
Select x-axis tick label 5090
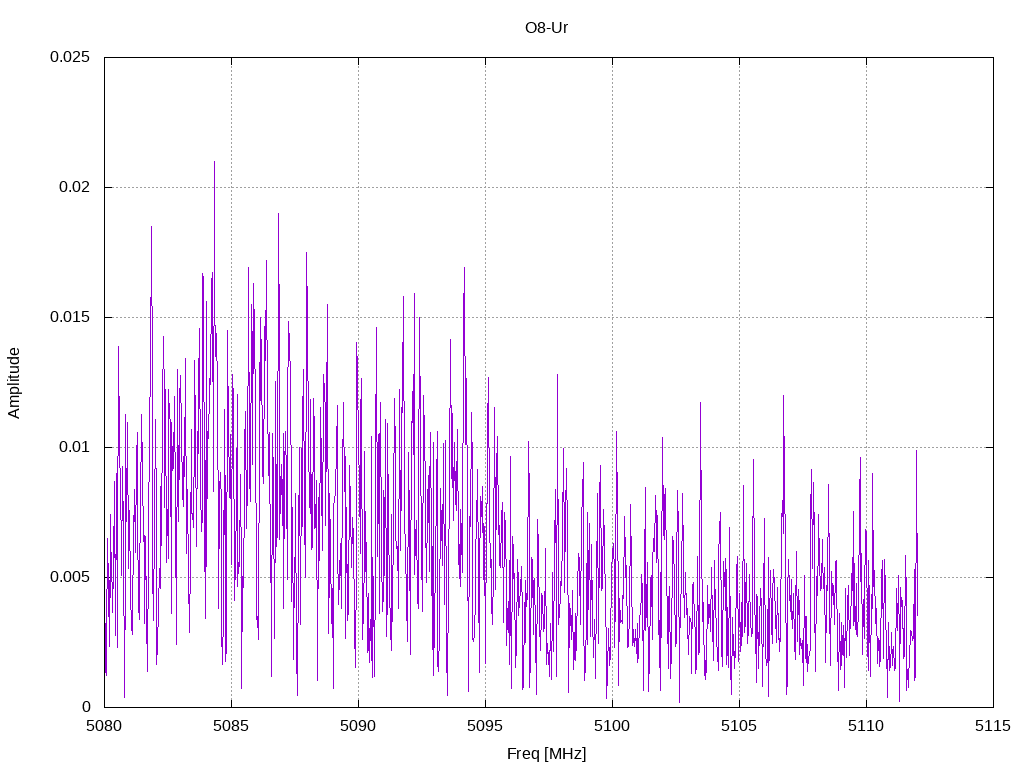(359, 726)
